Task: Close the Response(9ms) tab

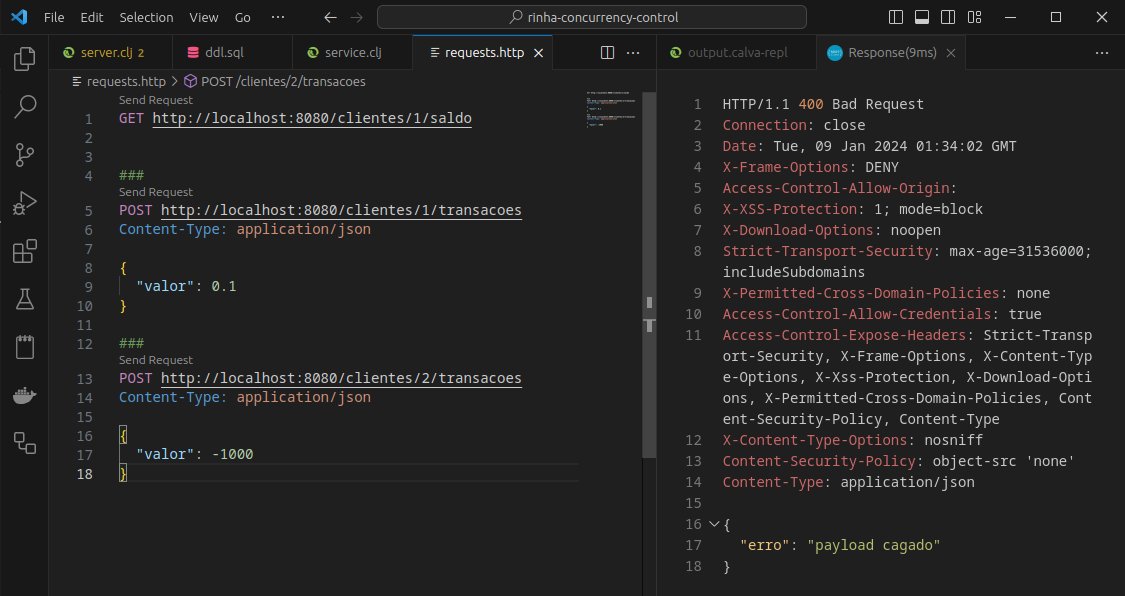Action: [x=951, y=52]
